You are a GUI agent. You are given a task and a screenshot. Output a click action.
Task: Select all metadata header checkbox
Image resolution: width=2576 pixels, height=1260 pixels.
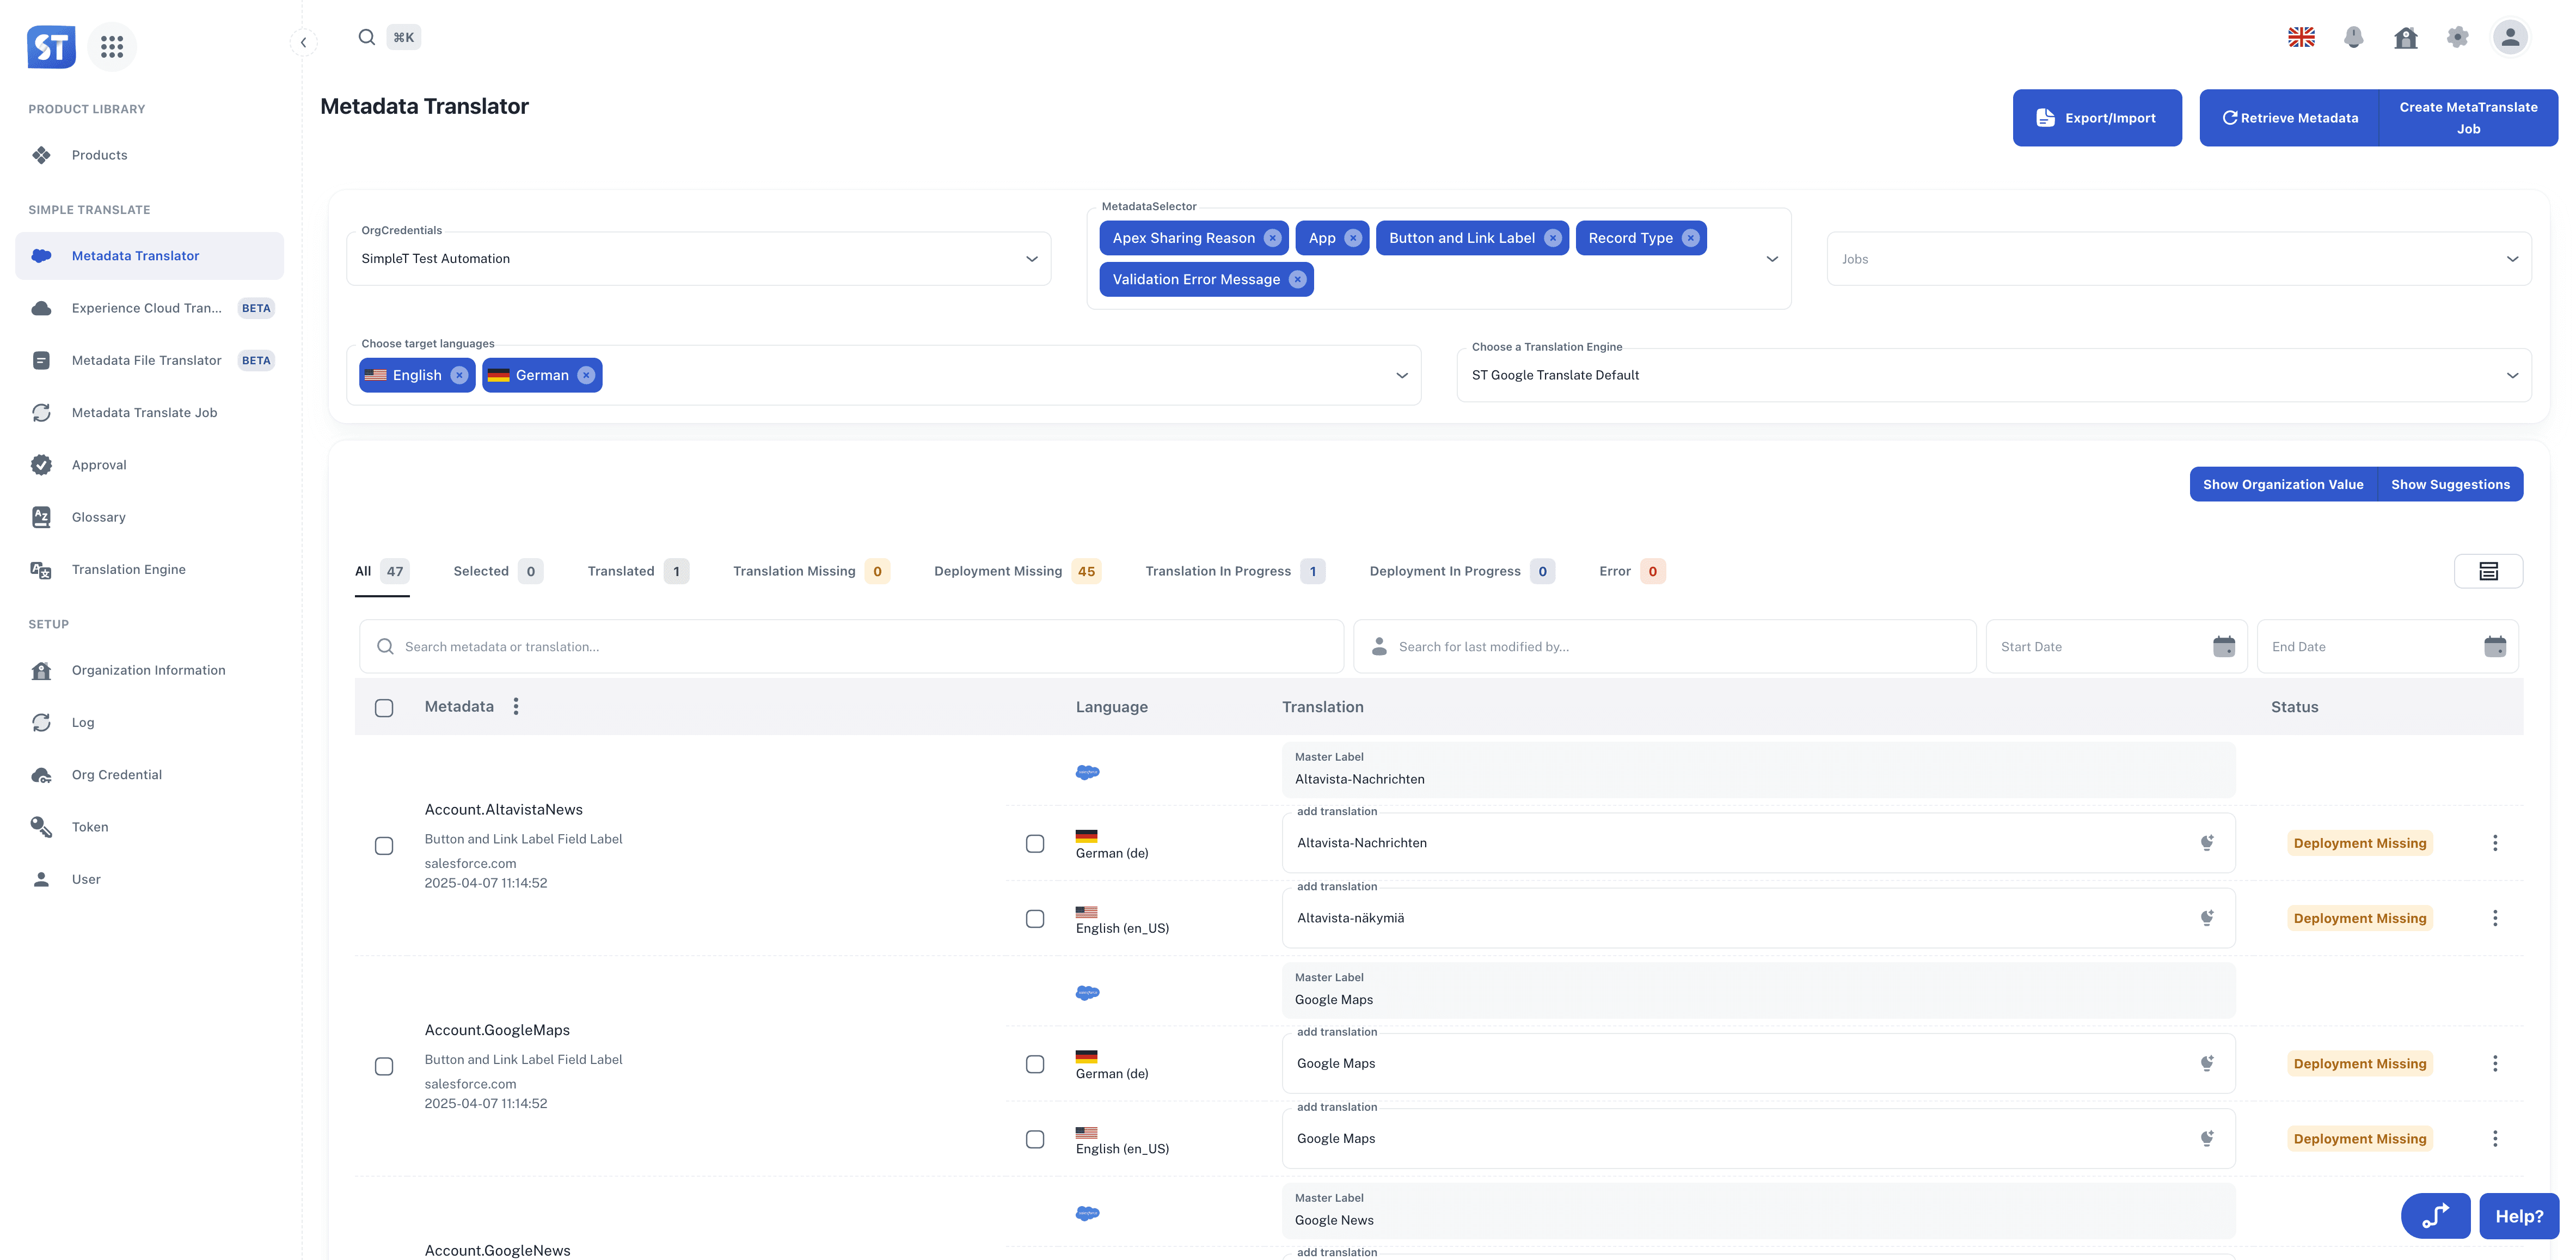384,708
